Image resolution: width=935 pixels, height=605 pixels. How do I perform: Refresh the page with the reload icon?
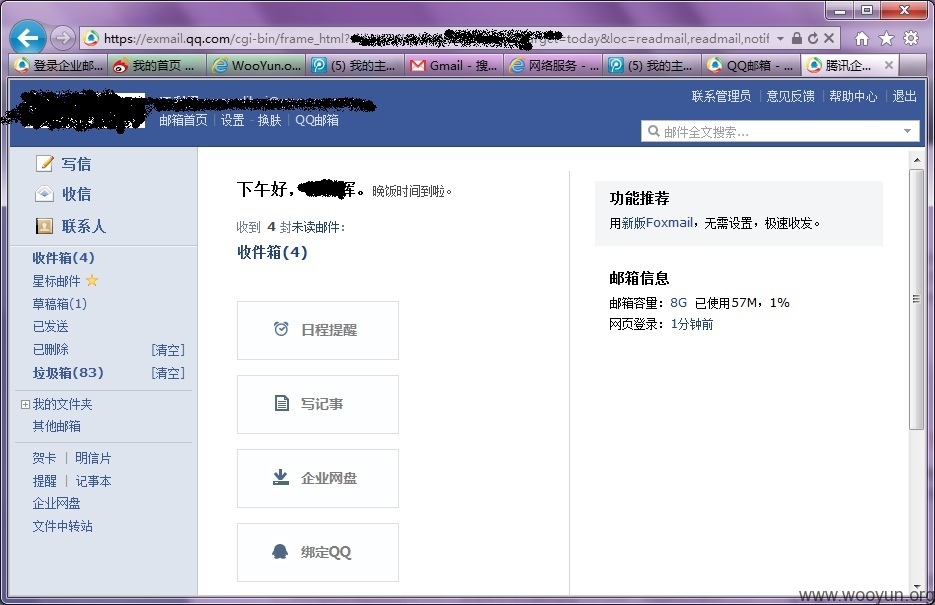pyautogui.click(x=813, y=38)
